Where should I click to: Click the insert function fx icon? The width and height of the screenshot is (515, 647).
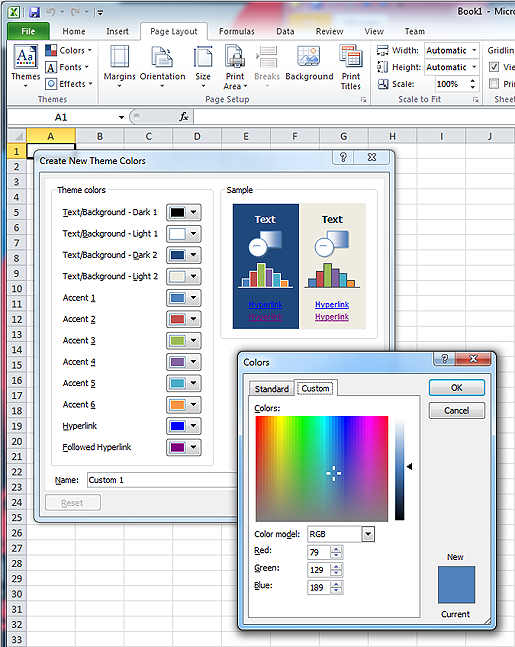184,117
